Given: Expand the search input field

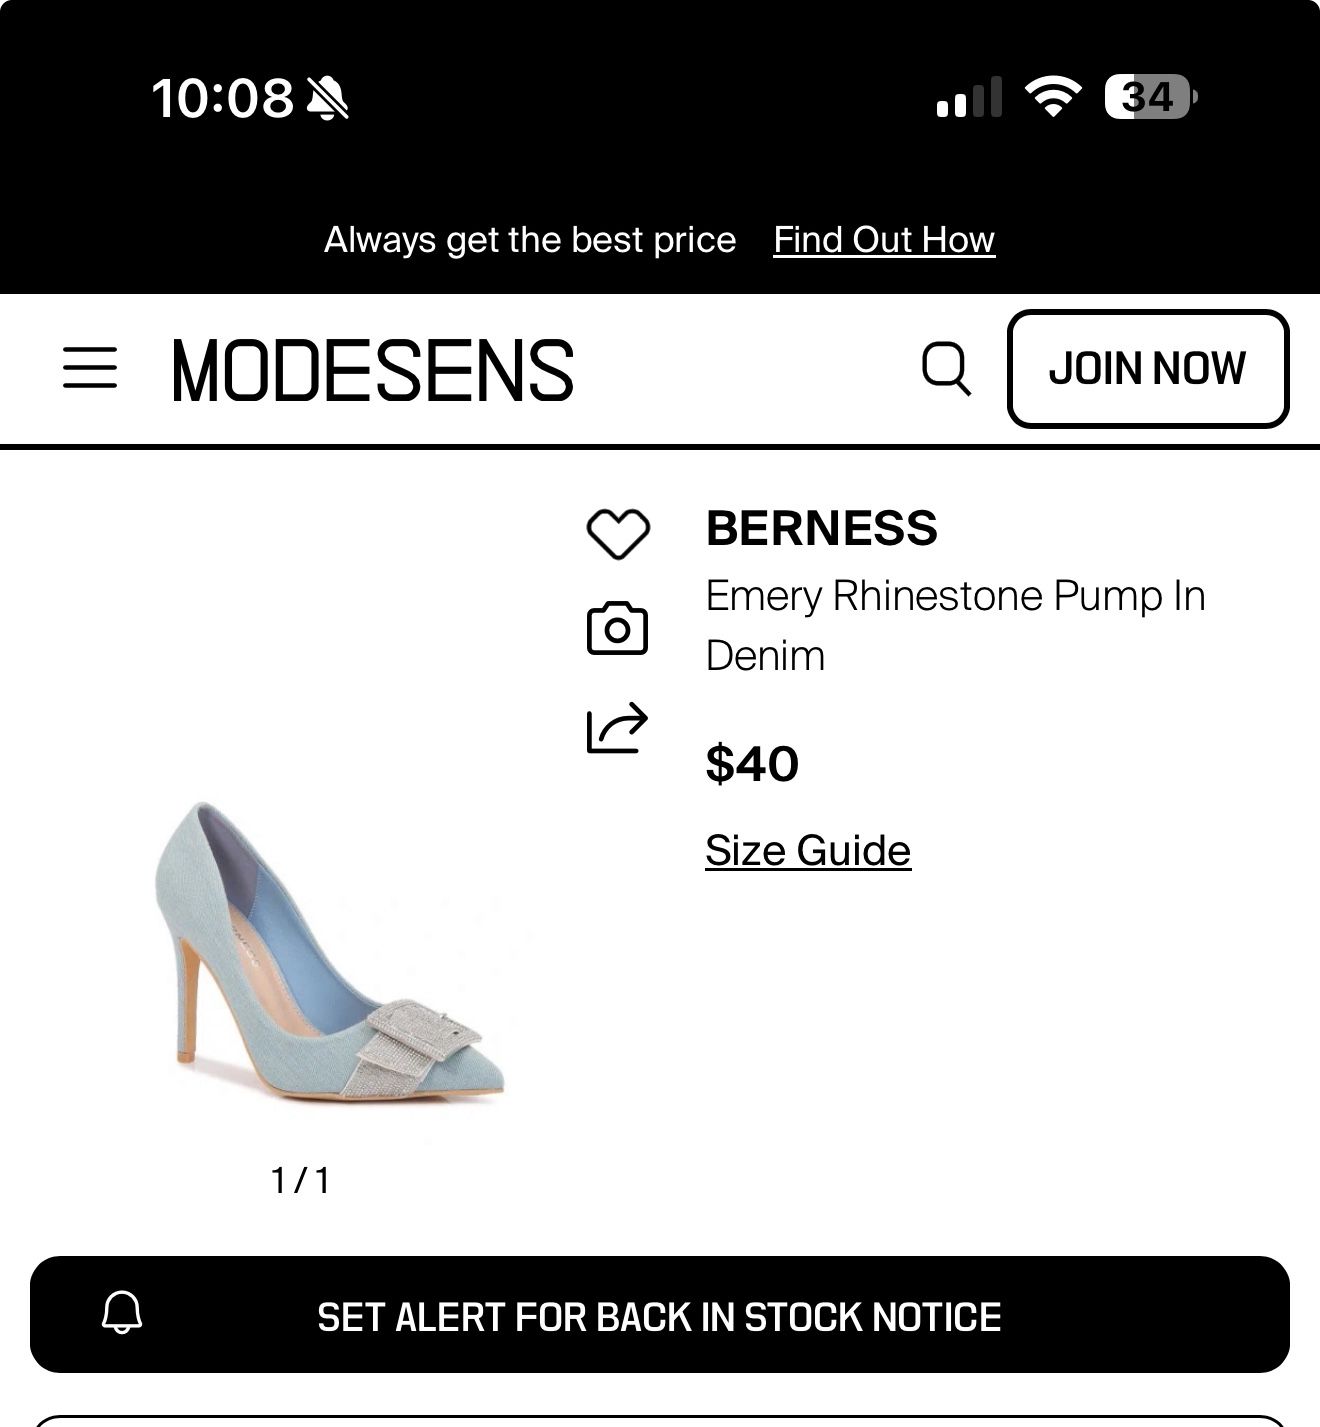Looking at the screenshot, I should point(948,368).
